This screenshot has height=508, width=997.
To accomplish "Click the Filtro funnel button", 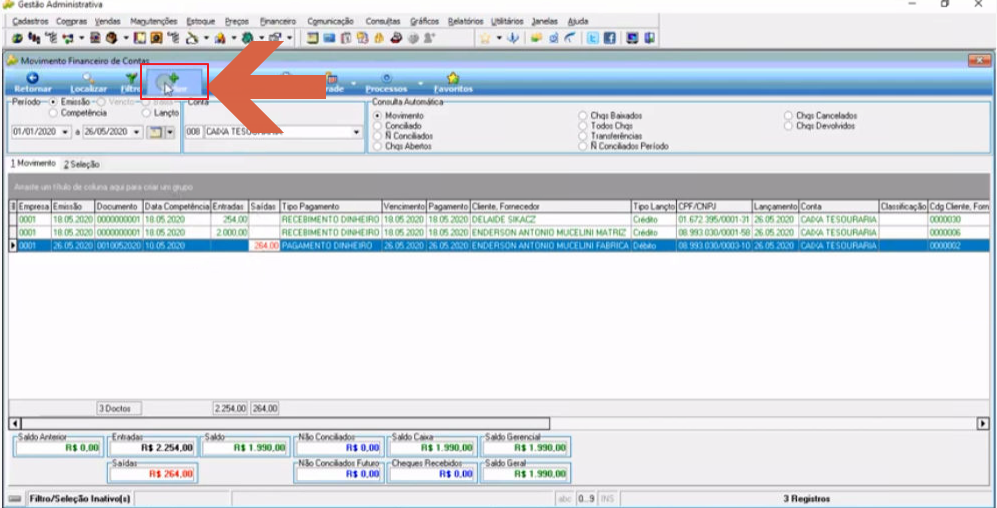I will point(130,83).
